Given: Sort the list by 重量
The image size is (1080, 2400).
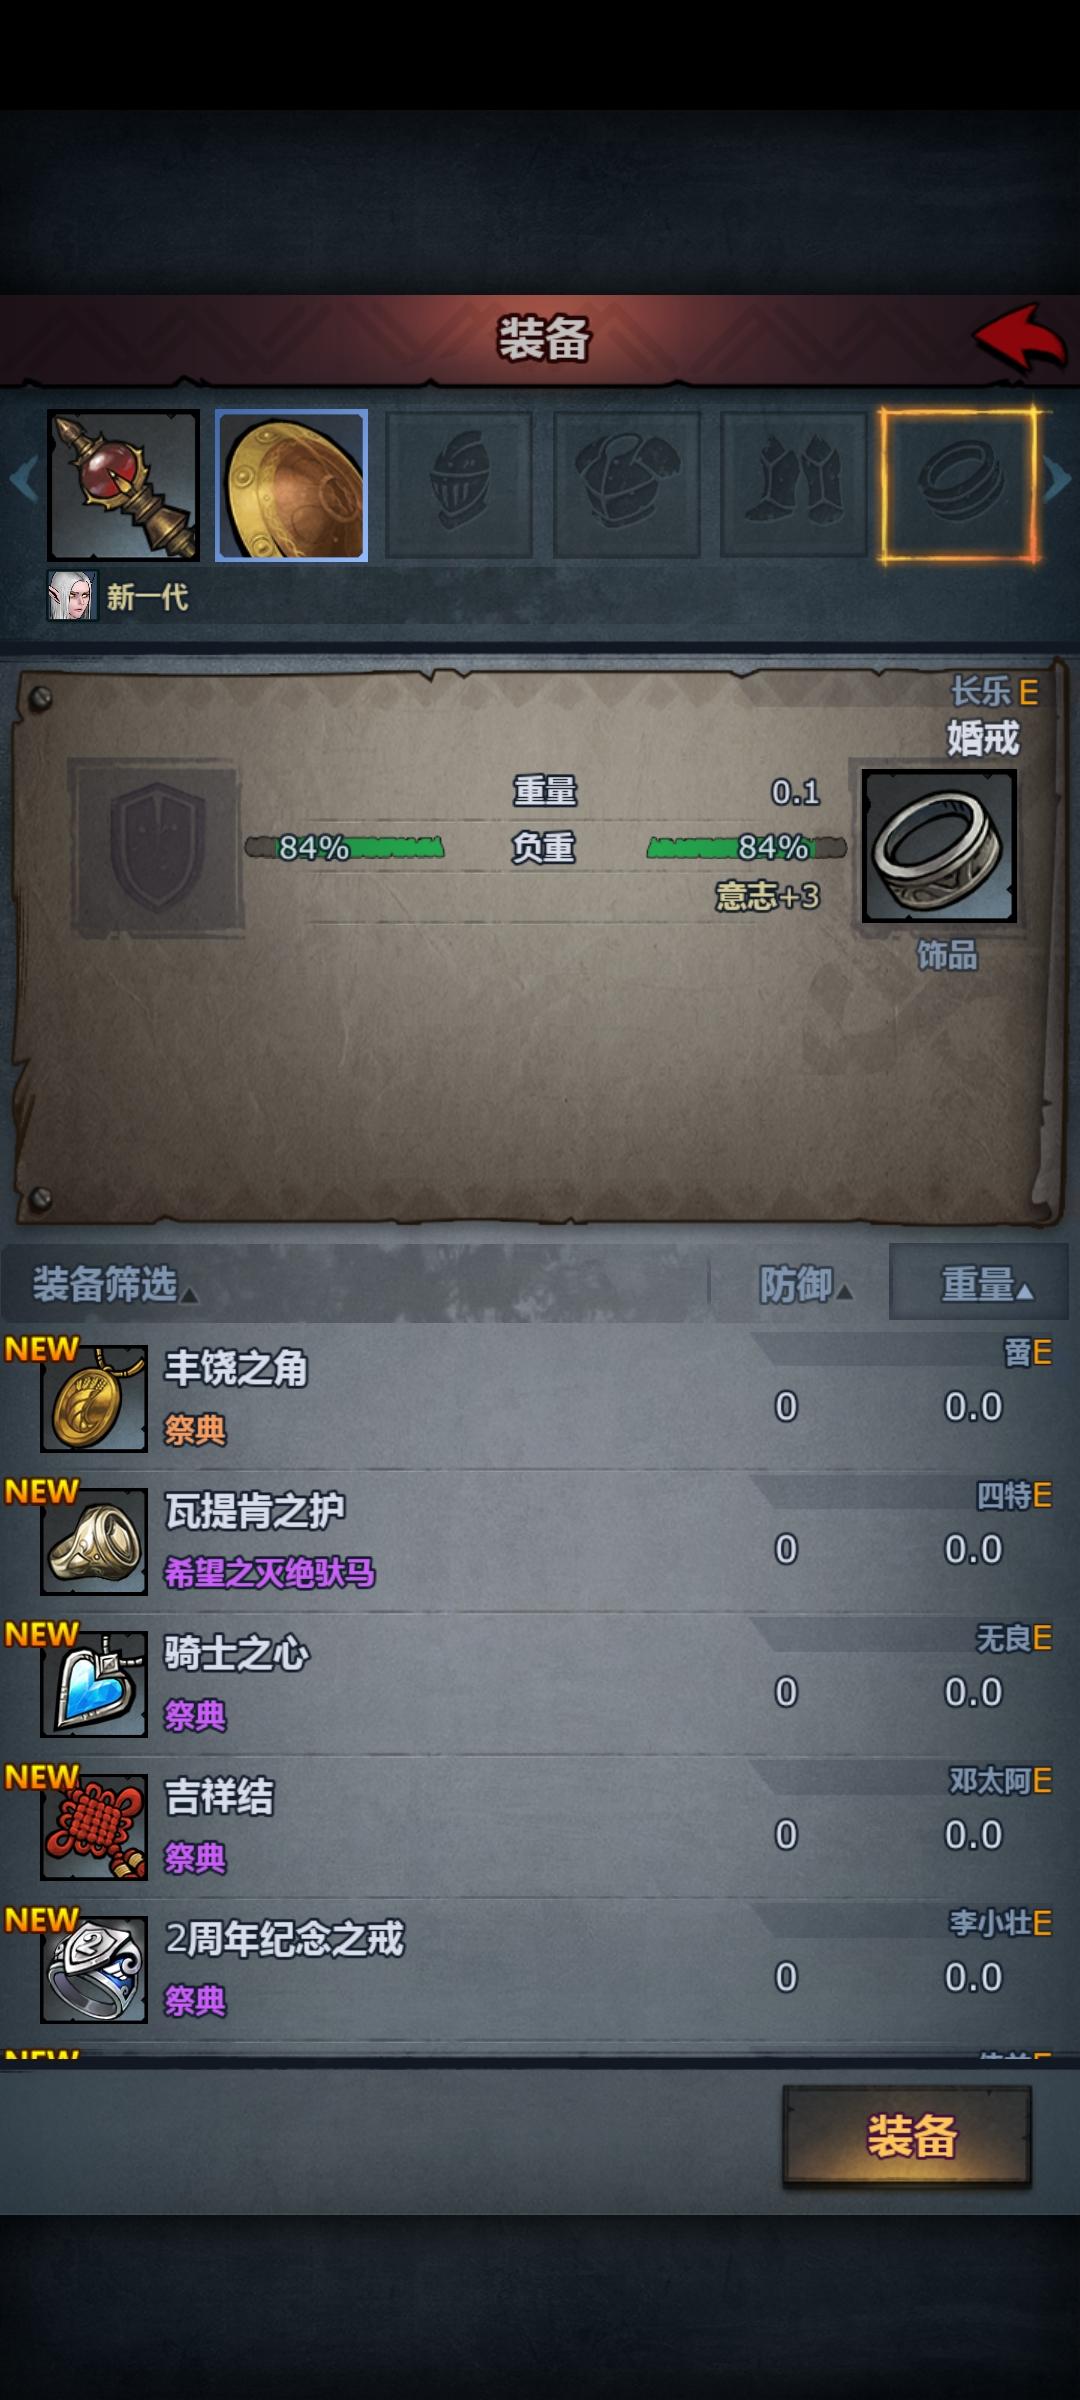Looking at the screenshot, I should coord(979,1284).
